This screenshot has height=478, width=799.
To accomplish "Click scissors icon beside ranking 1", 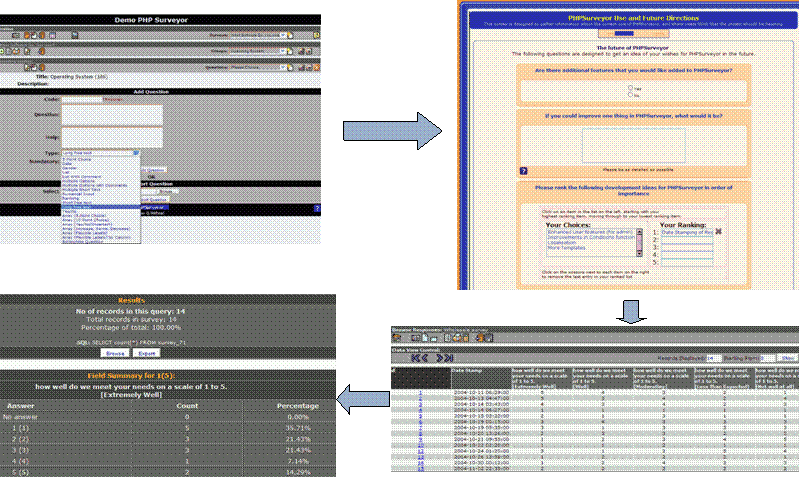I will (717, 231).
